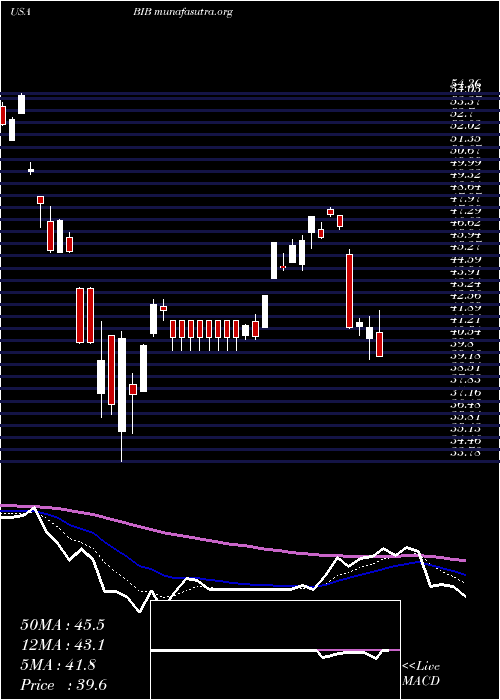Click the 36.48 price axis label
Screen dimensions: 500x700
pyautogui.click(x=465, y=404)
